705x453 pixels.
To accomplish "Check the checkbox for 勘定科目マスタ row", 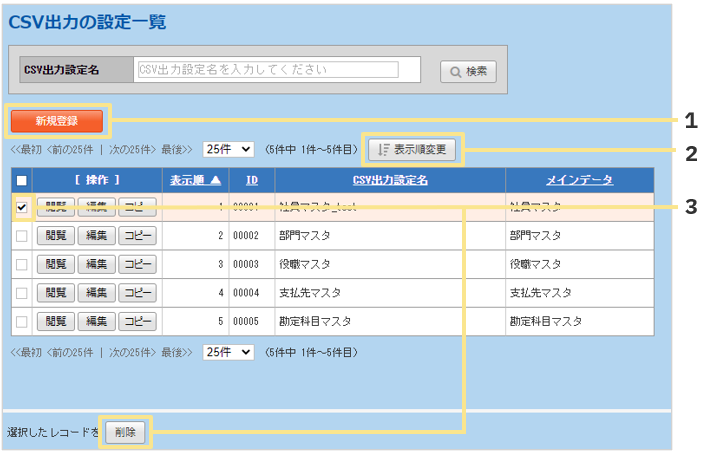I will [22, 322].
